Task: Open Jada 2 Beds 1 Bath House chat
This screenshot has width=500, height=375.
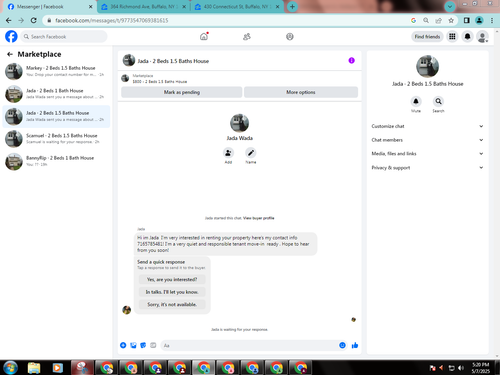Action: tap(56, 94)
